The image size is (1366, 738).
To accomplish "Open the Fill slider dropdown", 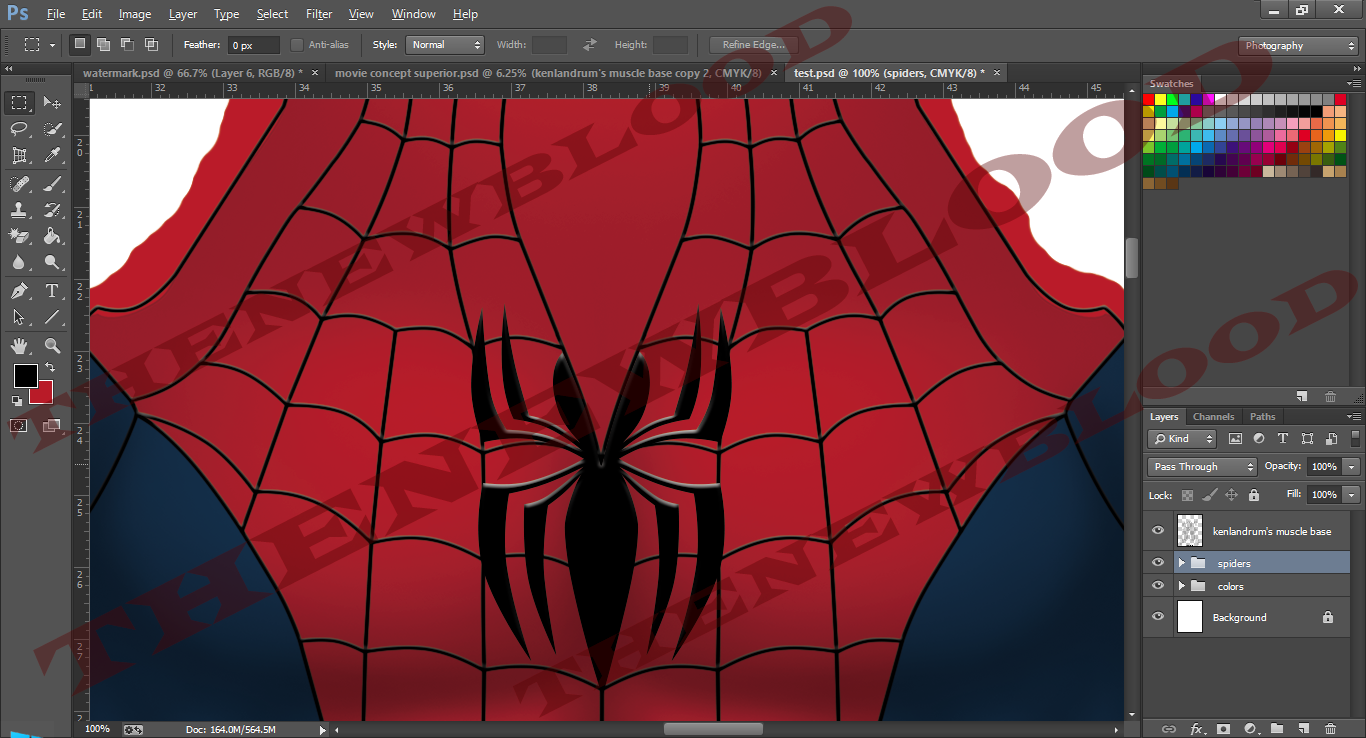I will click(1352, 495).
